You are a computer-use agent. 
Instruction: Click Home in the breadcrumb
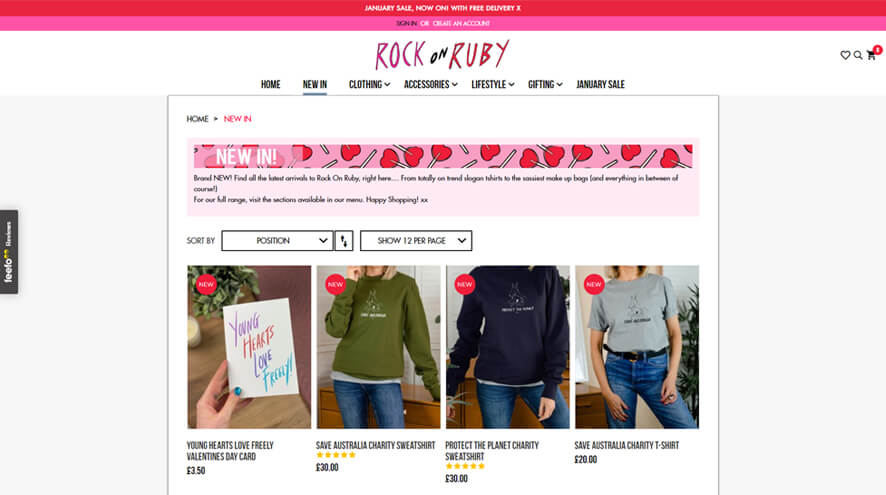pyautogui.click(x=197, y=119)
